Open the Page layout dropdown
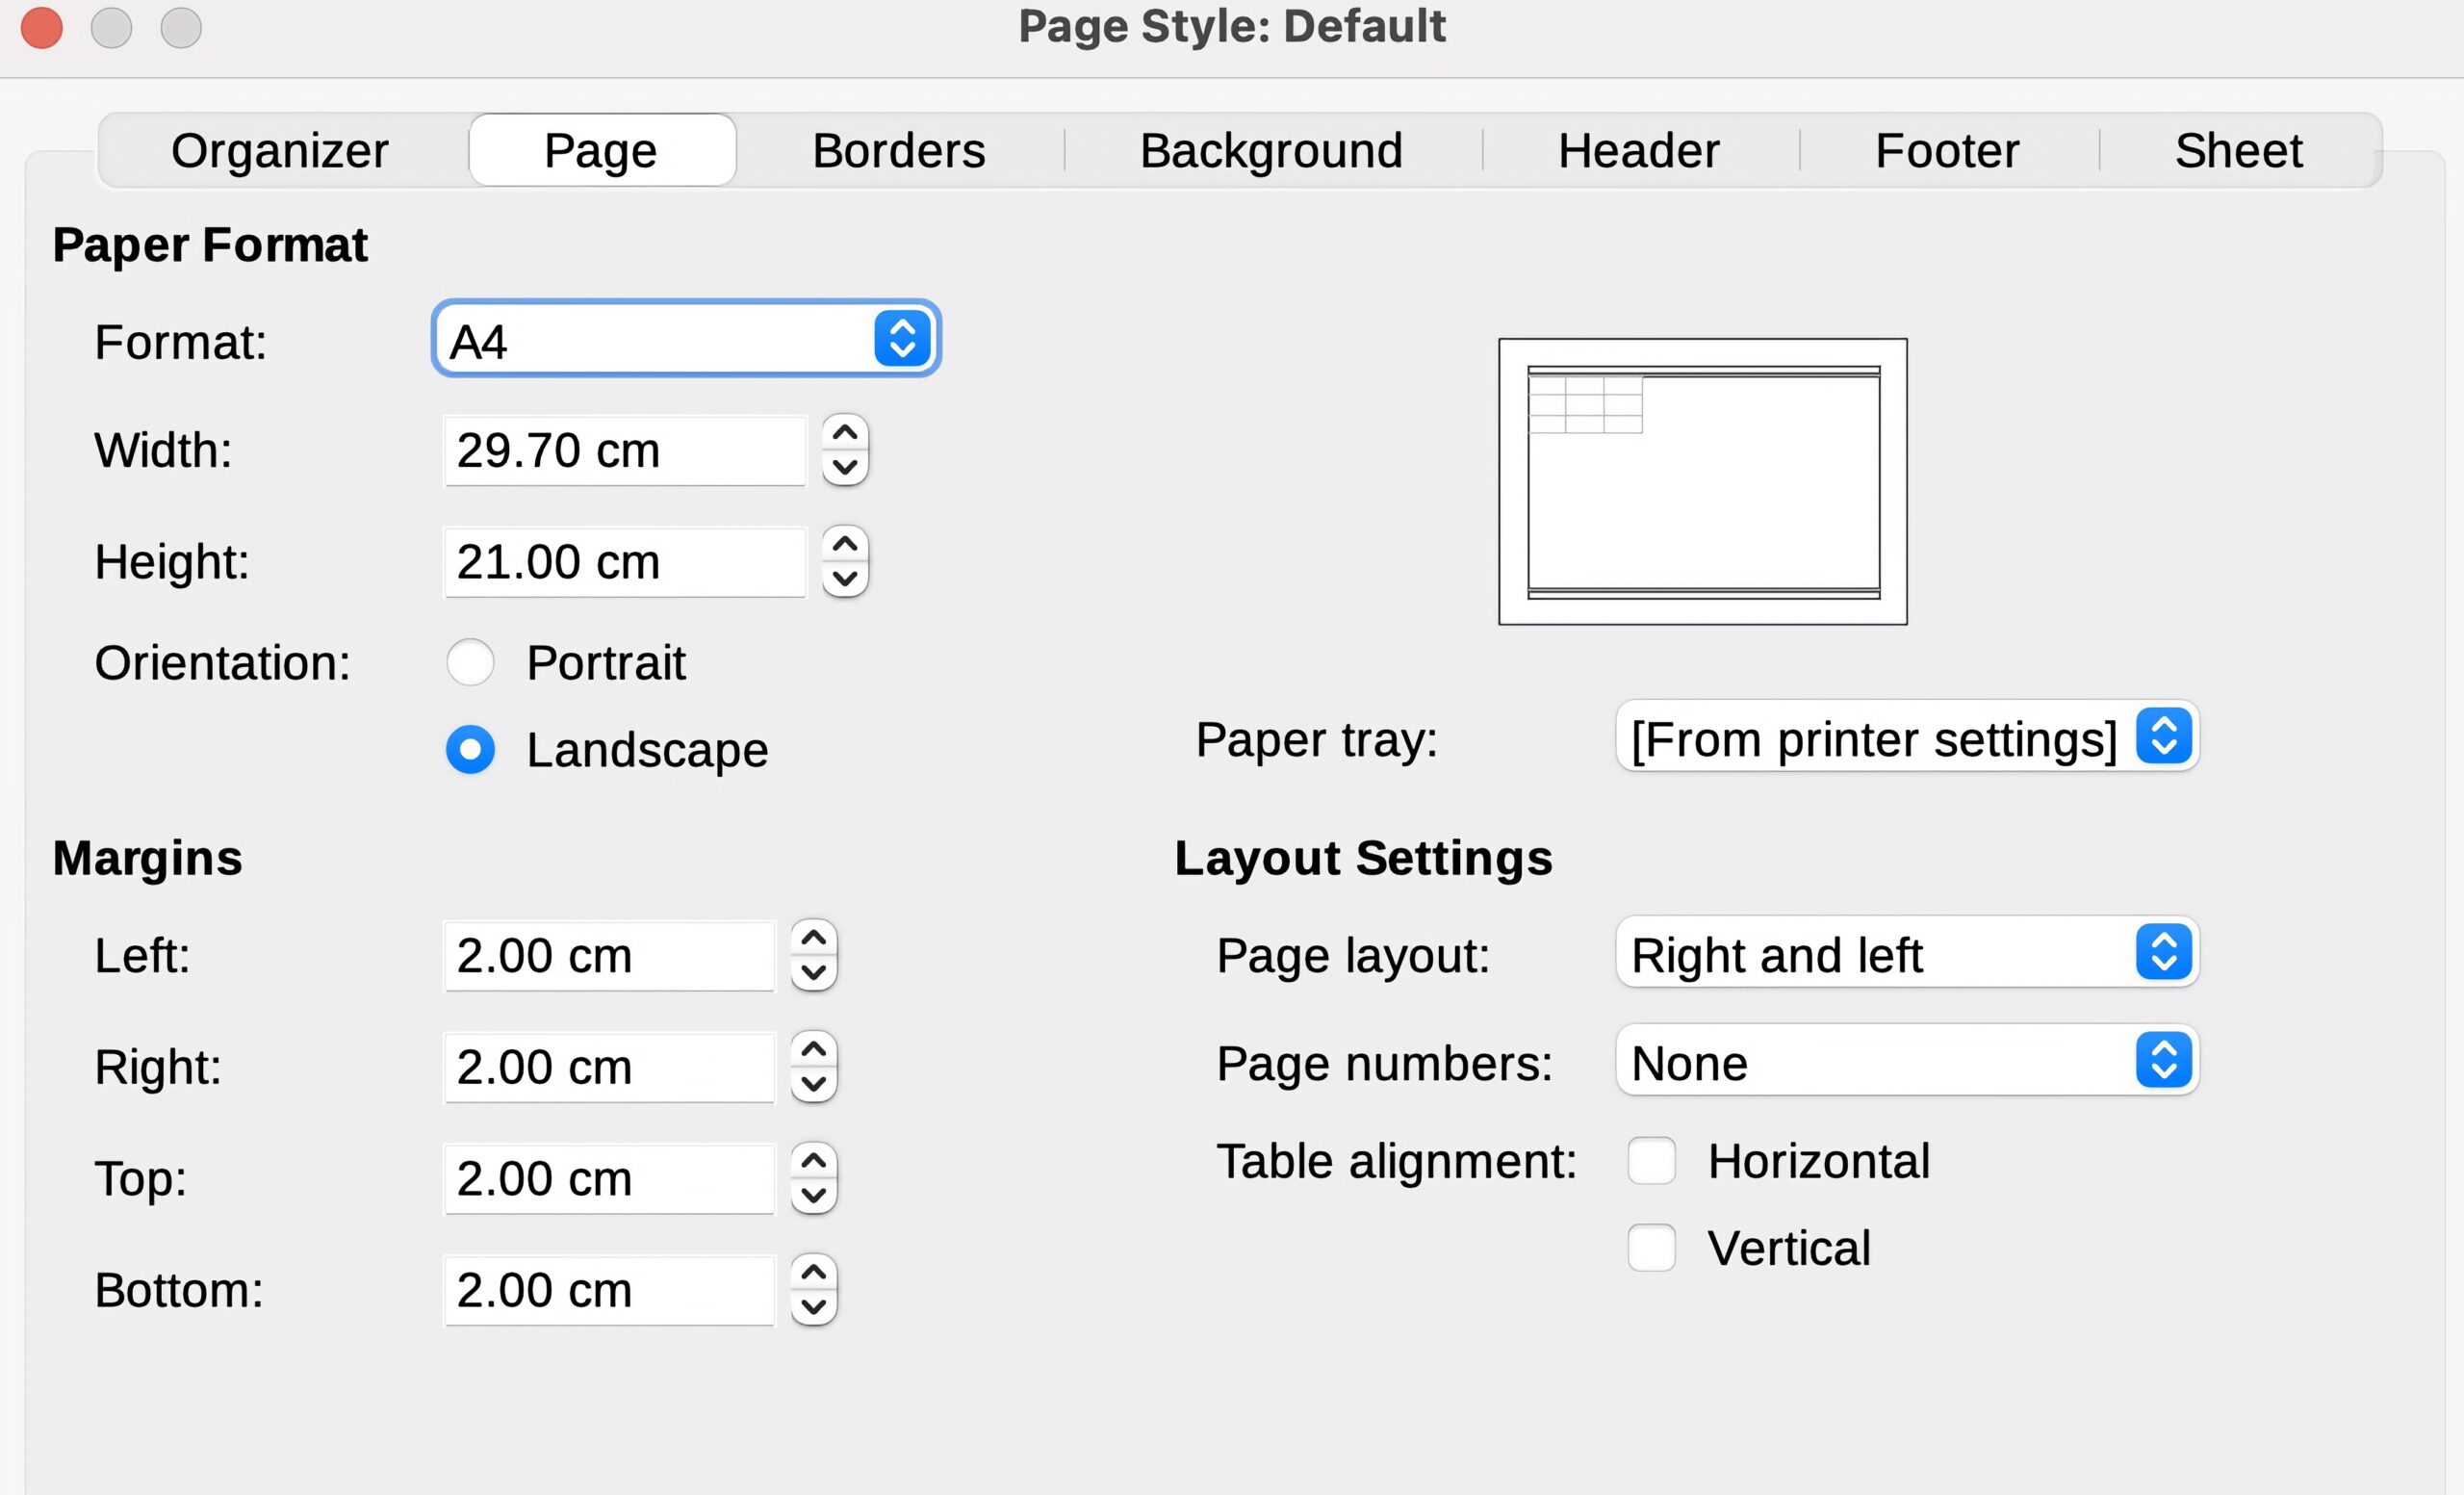Screen dimensions: 2464x1495 pyautogui.click(x=1906, y=952)
